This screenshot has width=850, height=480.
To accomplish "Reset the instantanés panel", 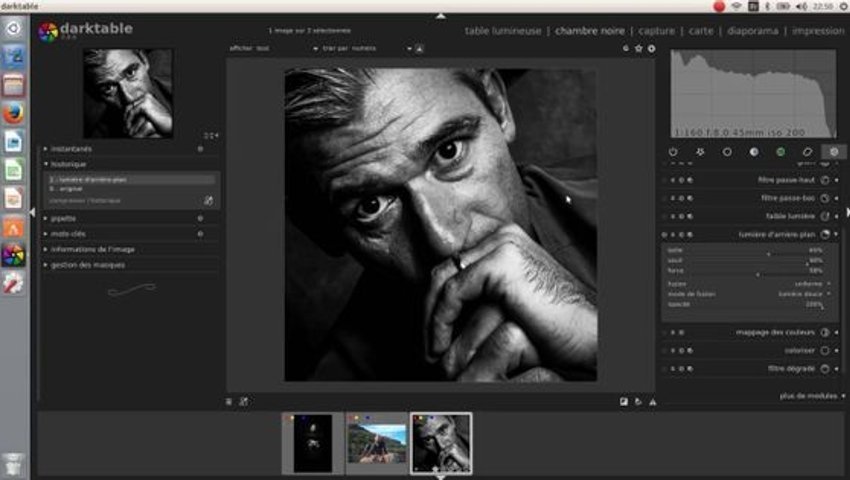I will 200,149.
